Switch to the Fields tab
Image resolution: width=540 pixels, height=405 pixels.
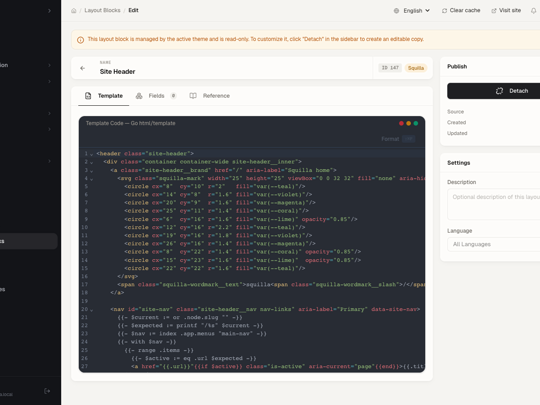click(156, 96)
